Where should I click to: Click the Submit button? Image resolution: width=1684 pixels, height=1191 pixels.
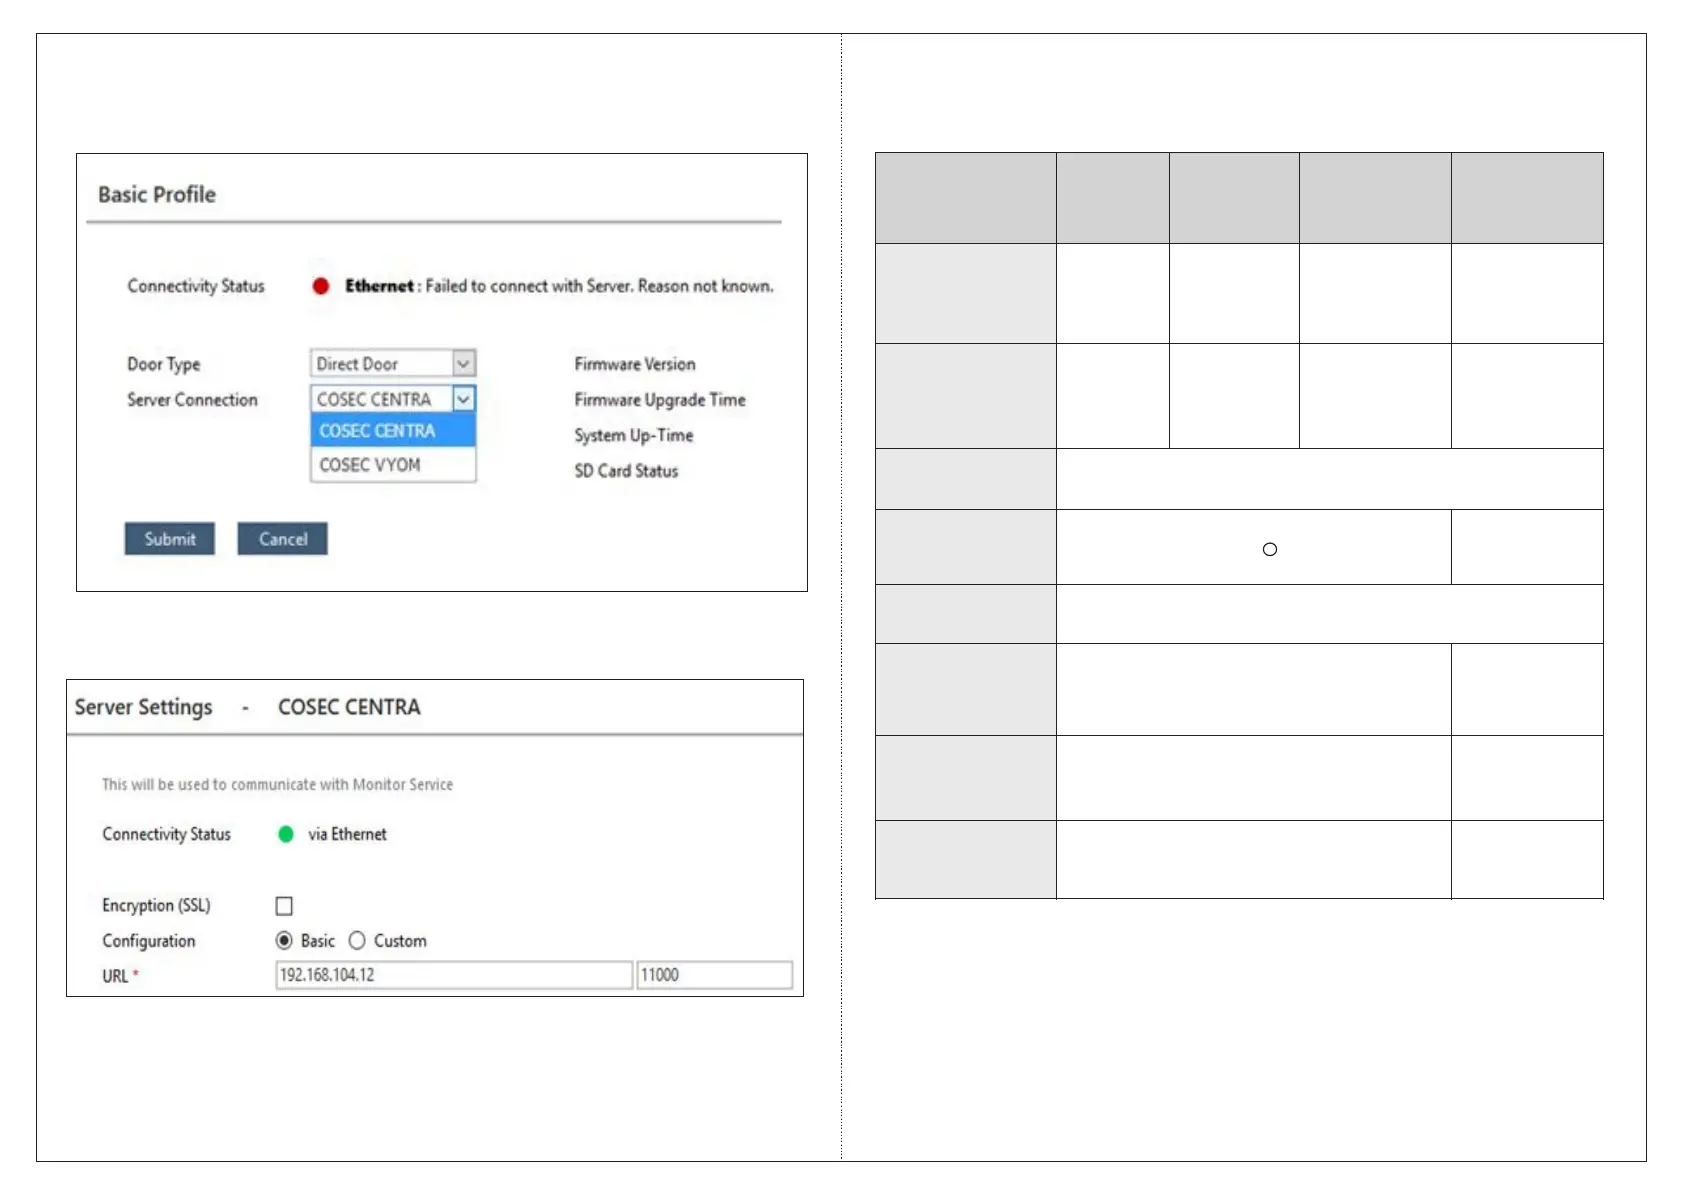169,538
